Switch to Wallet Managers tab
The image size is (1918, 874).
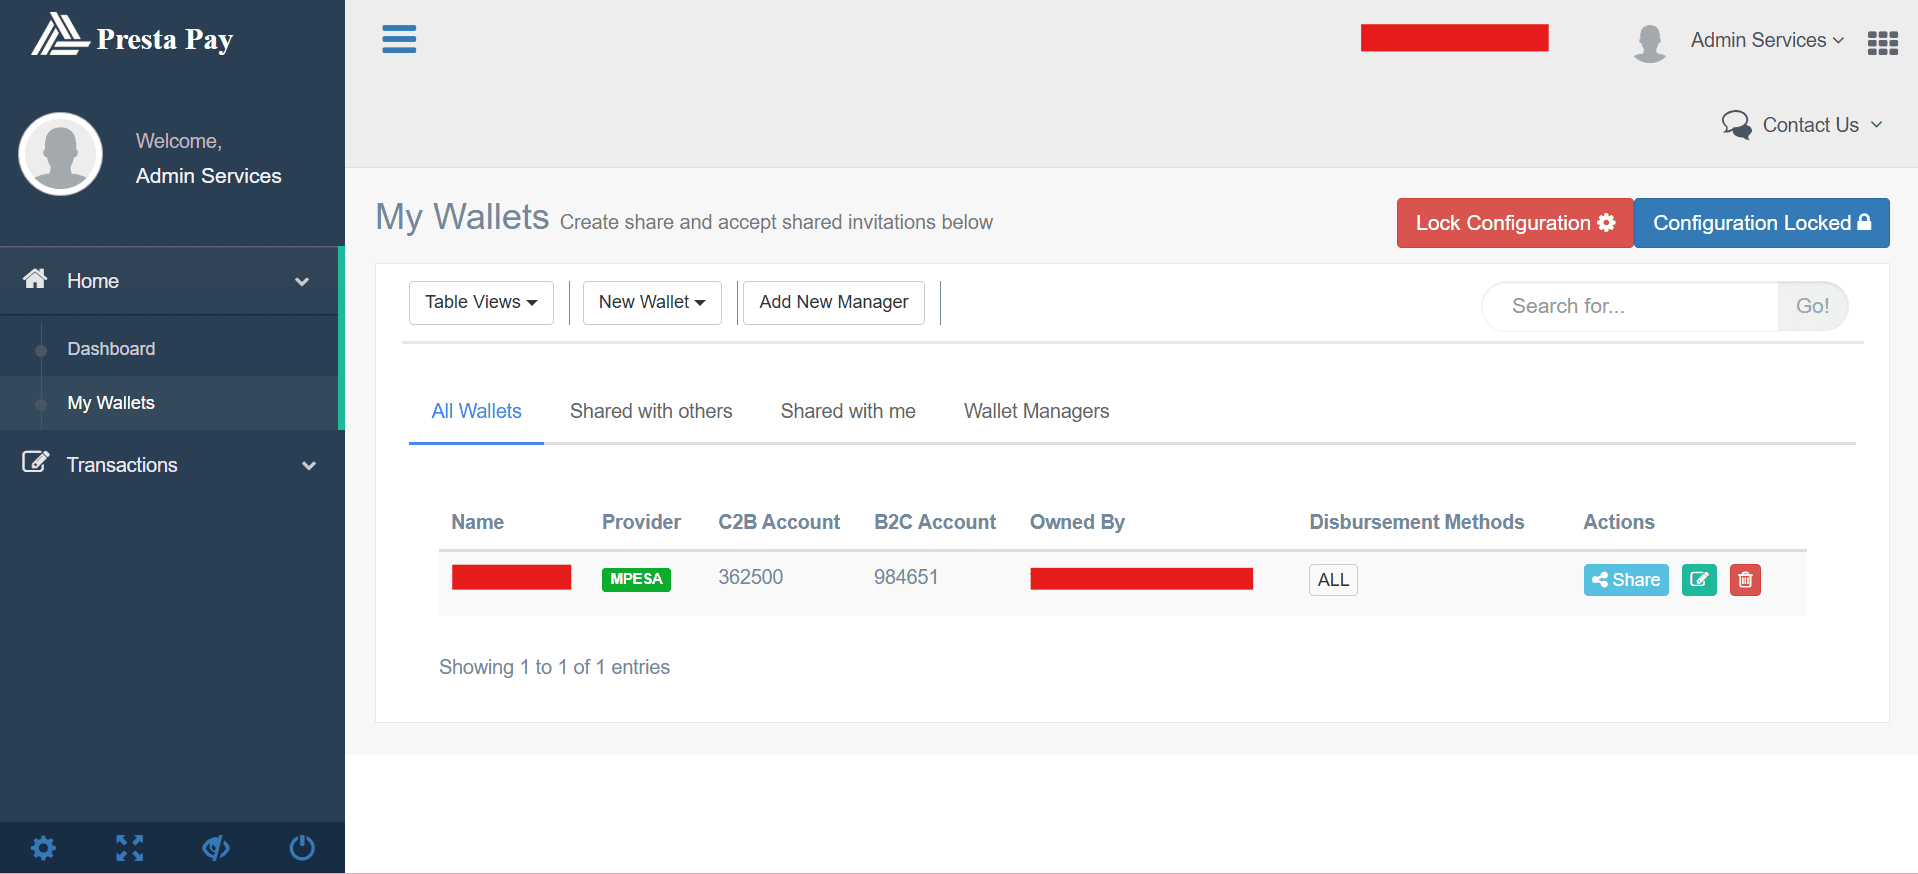click(1036, 411)
